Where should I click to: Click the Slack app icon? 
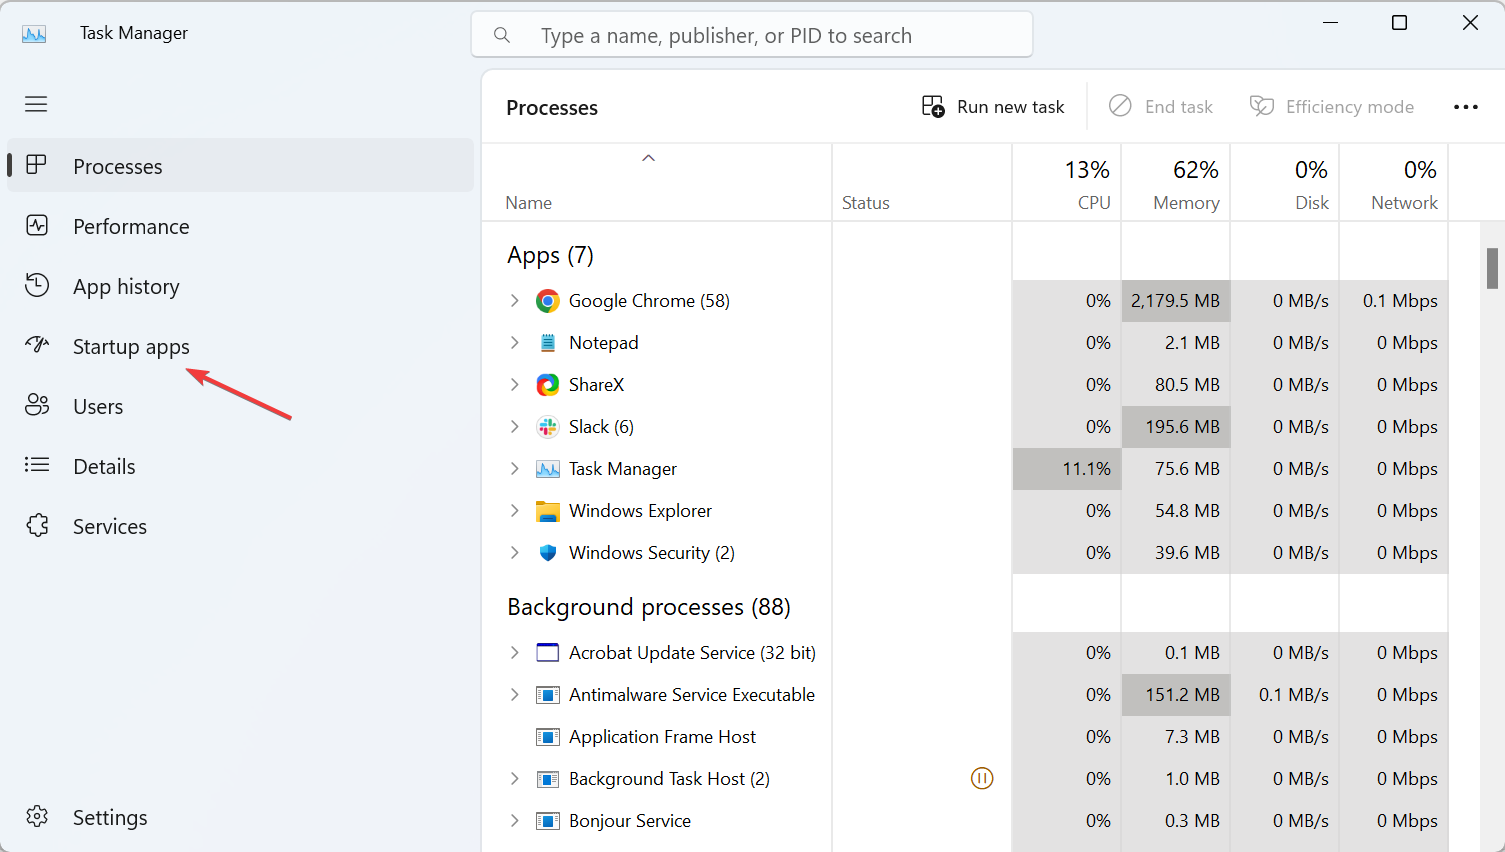tap(548, 427)
